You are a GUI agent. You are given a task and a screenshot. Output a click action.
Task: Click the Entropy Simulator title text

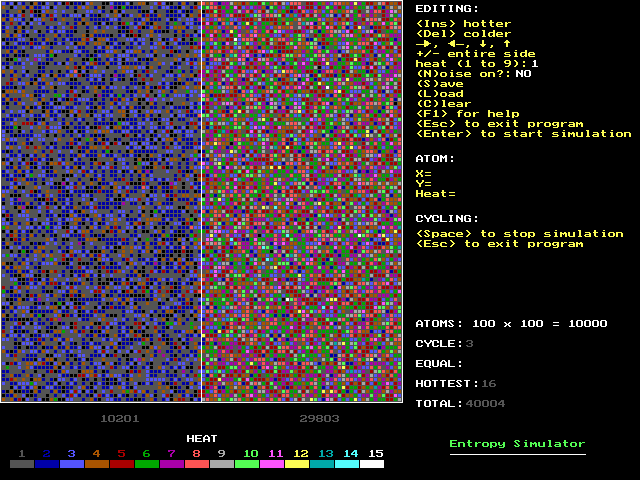pos(517,444)
